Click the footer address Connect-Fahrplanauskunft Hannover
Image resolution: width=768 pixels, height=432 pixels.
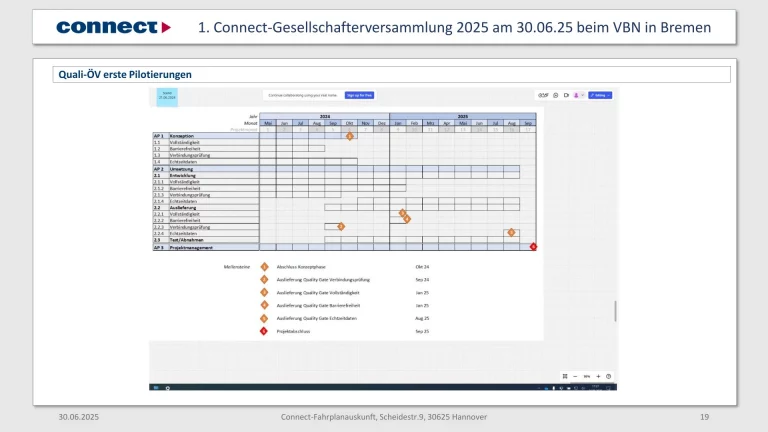pos(384,417)
